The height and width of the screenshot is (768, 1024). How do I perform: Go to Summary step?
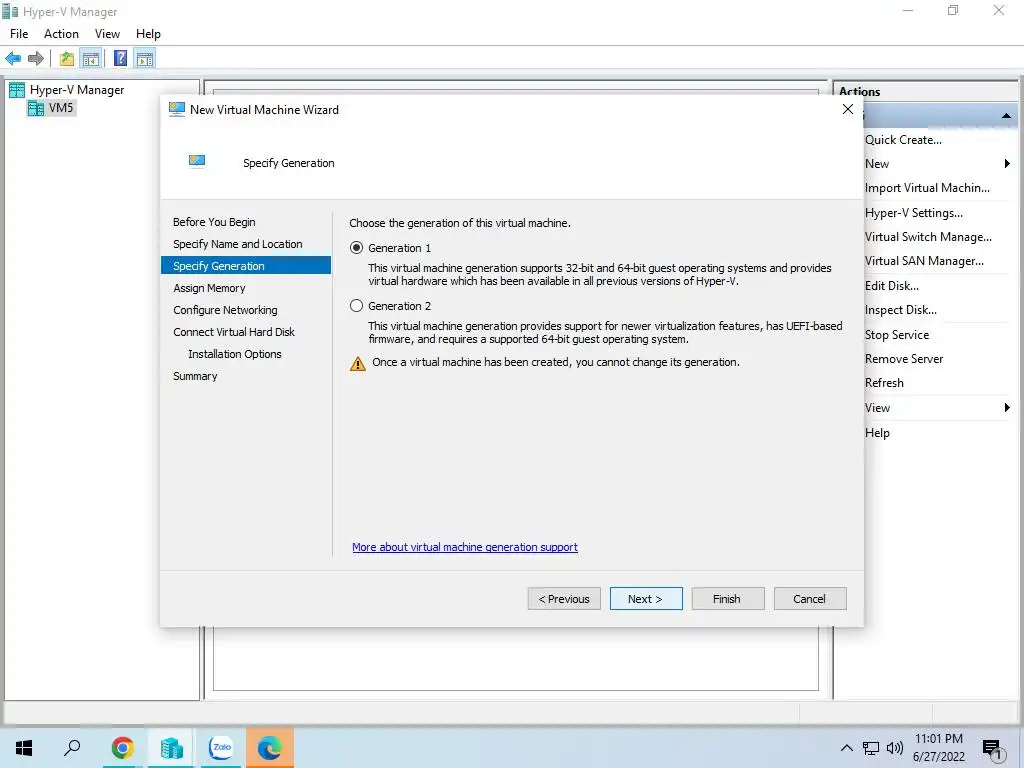pos(195,376)
